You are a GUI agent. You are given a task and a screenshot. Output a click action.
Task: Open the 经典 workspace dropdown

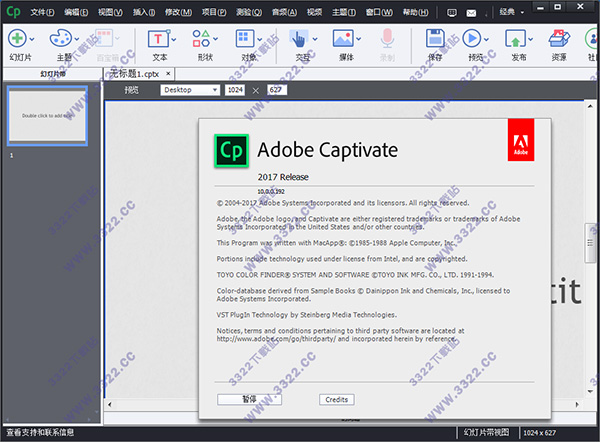coord(512,12)
